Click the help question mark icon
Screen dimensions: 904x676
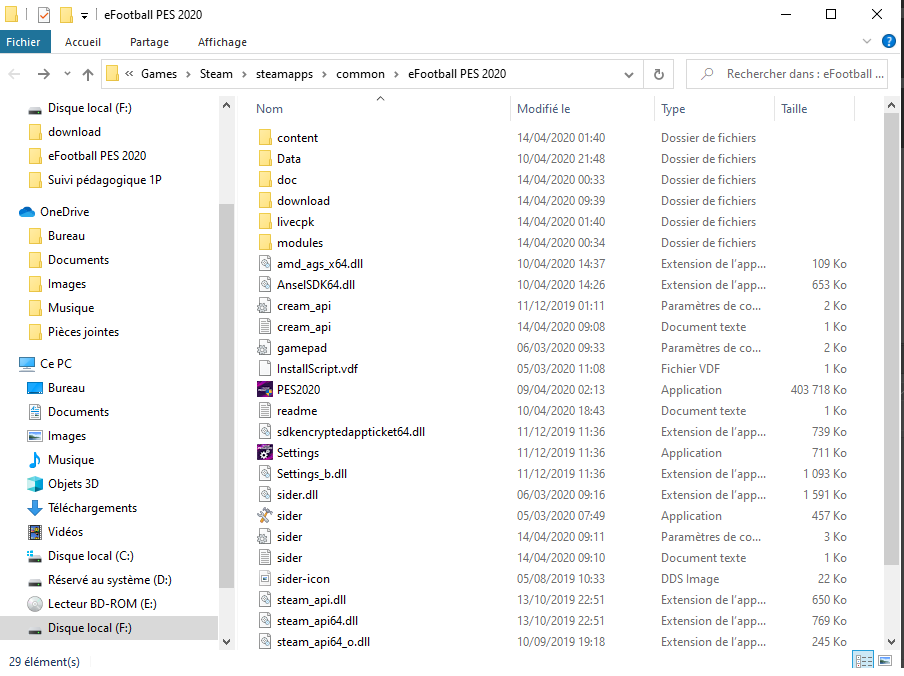[888, 41]
